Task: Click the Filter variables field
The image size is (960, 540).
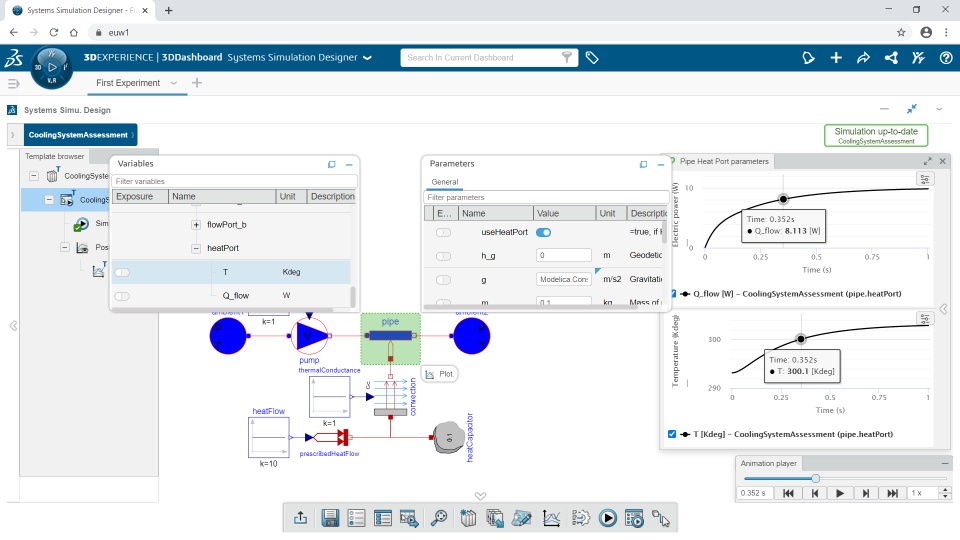Action: pos(234,181)
